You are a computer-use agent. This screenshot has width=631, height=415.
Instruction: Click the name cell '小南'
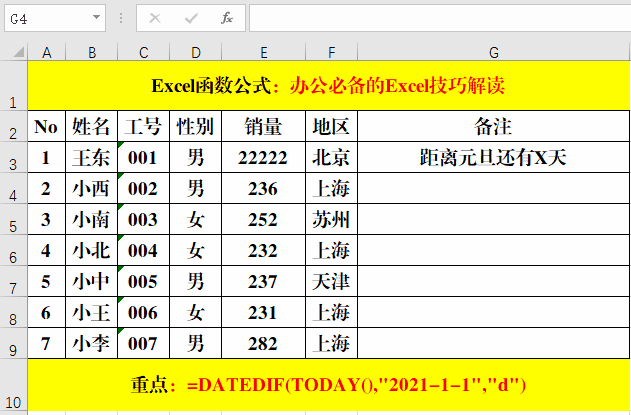tap(92, 219)
